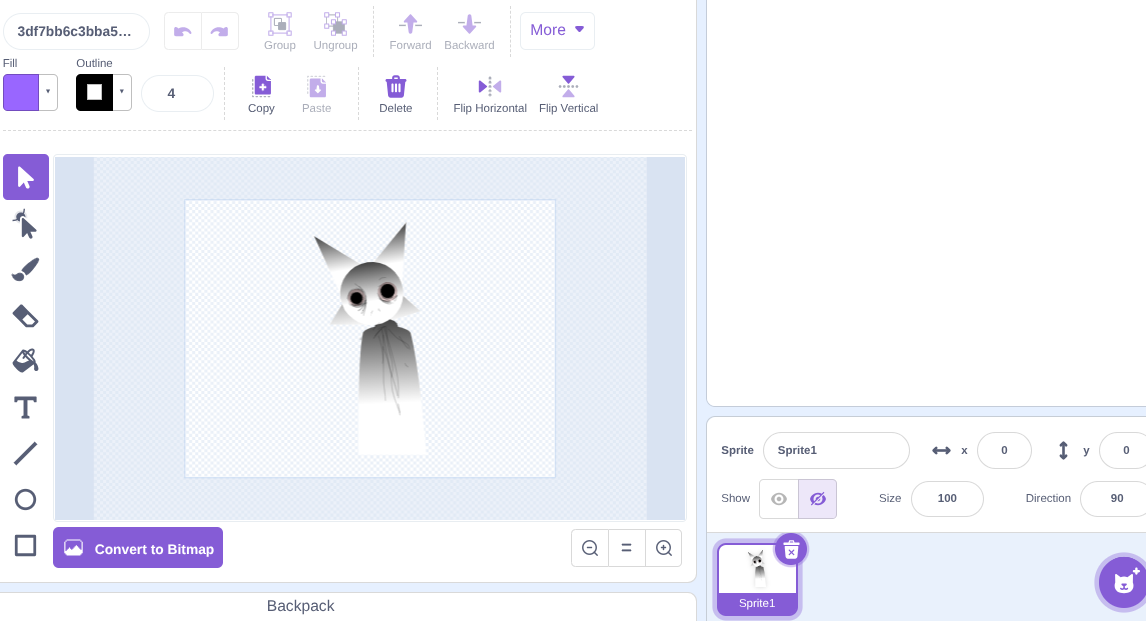Flip the costume vertically

tap(568, 95)
